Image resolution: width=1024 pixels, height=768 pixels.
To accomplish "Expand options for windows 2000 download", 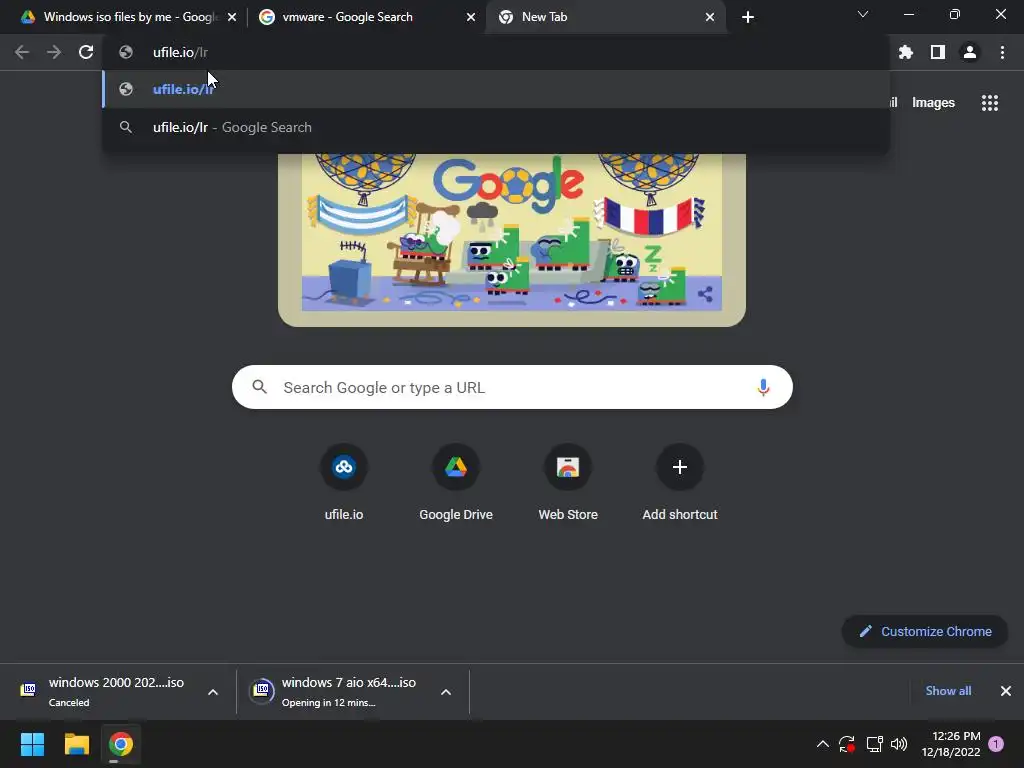I will coord(213,692).
